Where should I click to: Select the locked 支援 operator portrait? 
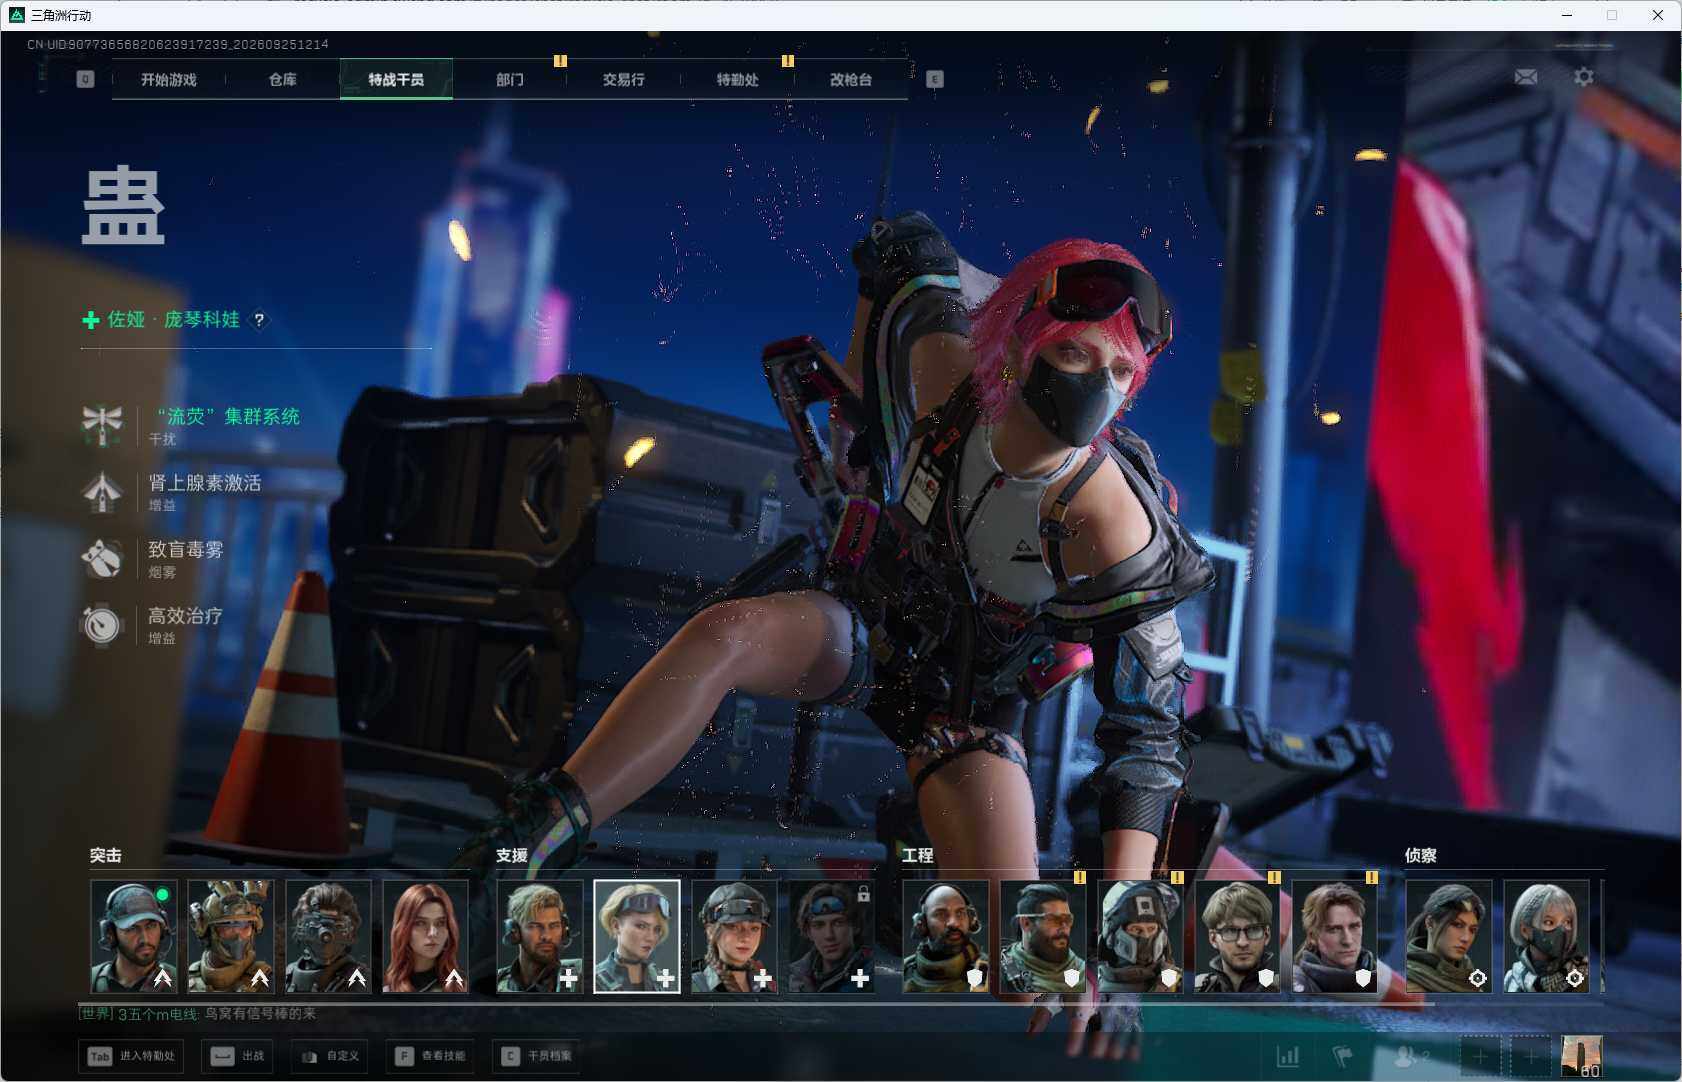(x=832, y=936)
